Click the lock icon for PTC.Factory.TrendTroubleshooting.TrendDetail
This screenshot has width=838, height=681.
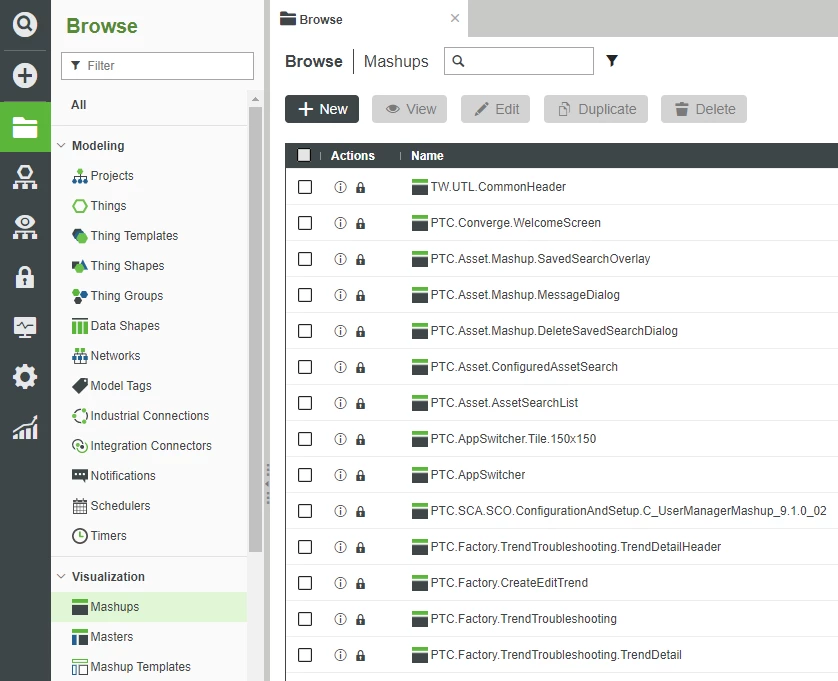(x=361, y=655)
